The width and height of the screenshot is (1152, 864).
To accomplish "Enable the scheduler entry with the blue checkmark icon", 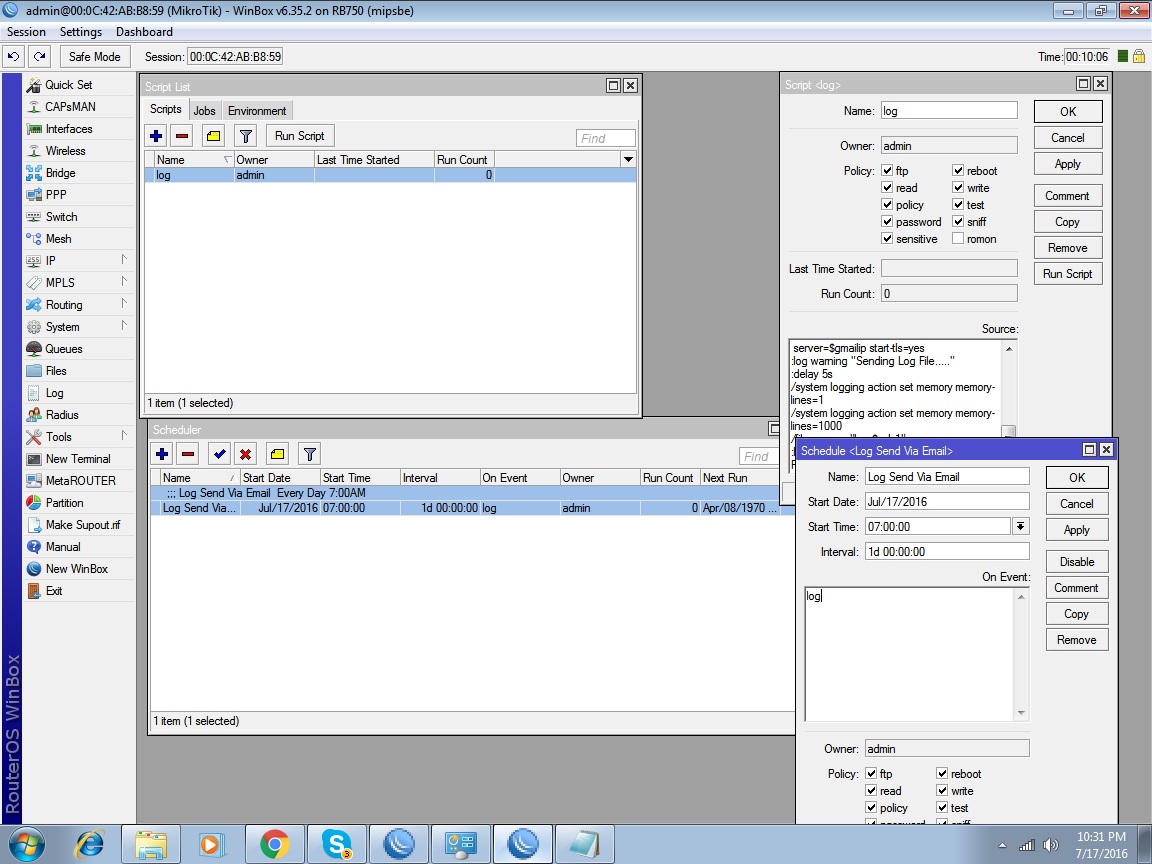I will (x=219, y=454).
